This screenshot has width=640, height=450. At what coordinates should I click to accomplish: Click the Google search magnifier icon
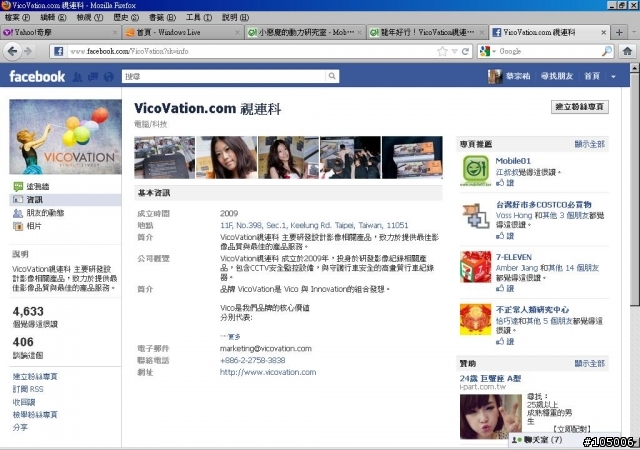tap(607, 51)
